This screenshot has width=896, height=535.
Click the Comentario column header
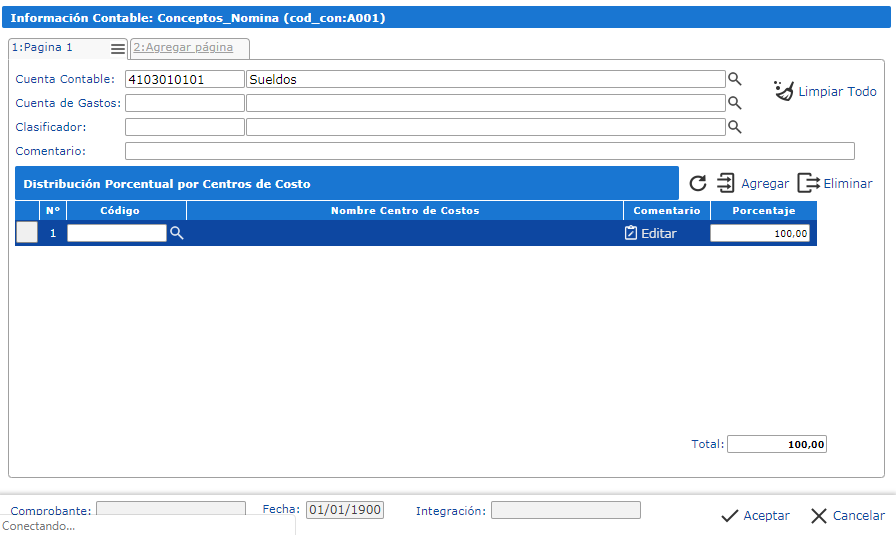click(x=666, y=210)
